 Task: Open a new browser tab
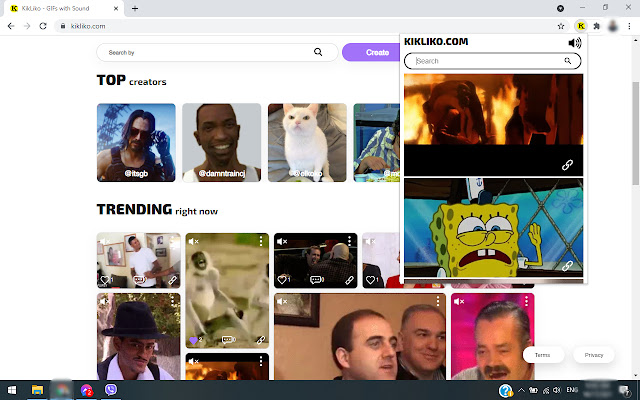tap(135, 8)
